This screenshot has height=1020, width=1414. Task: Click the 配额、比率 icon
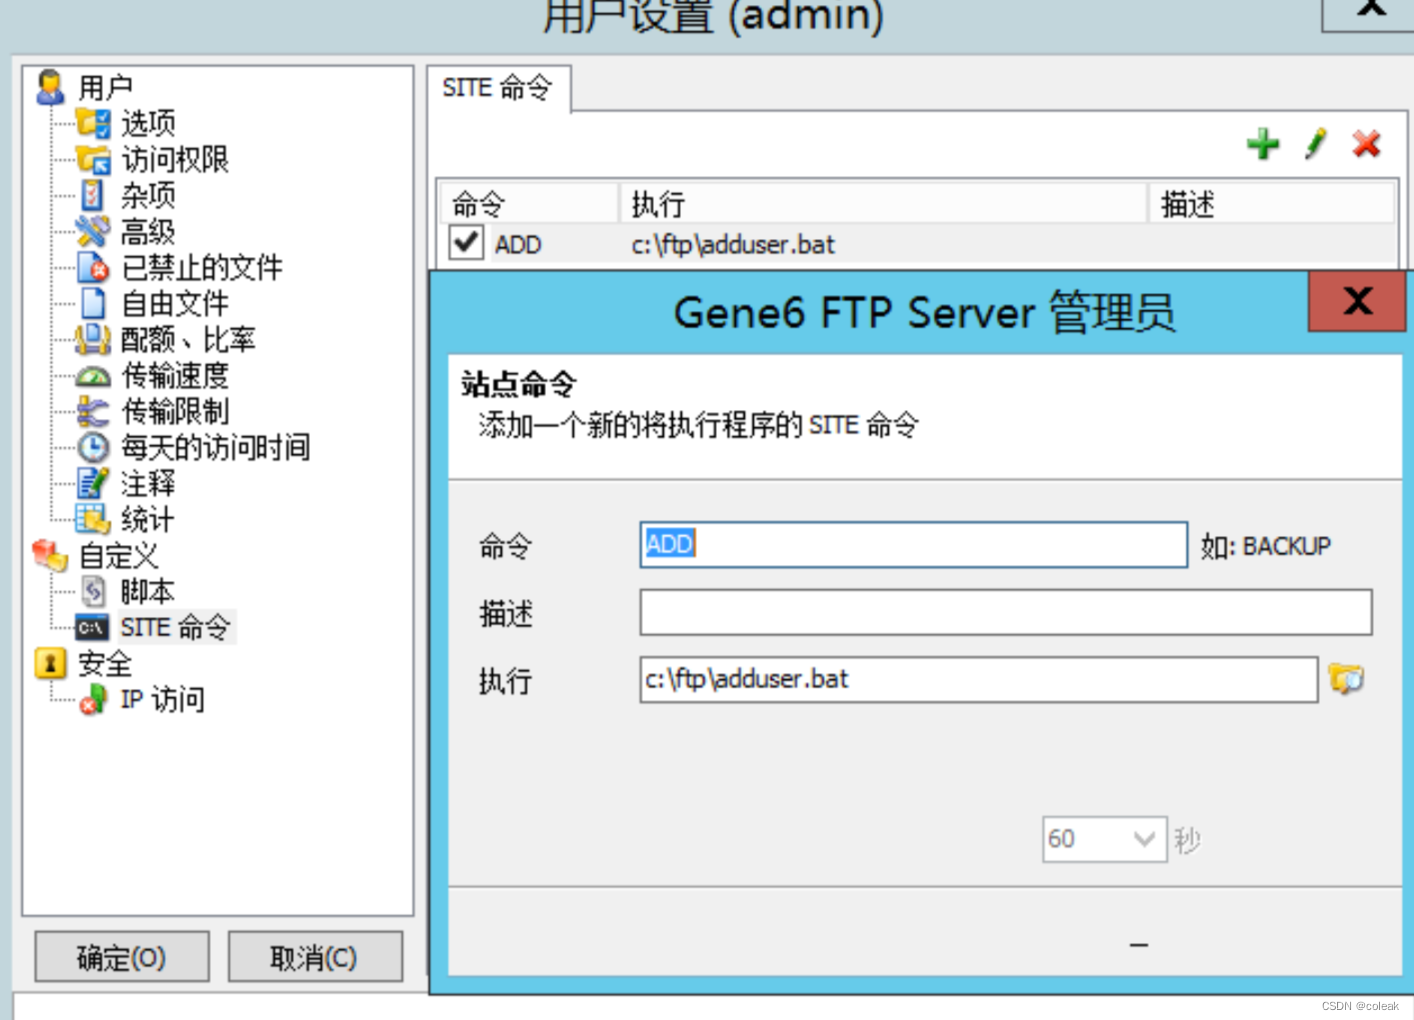(x=93, y=339)
